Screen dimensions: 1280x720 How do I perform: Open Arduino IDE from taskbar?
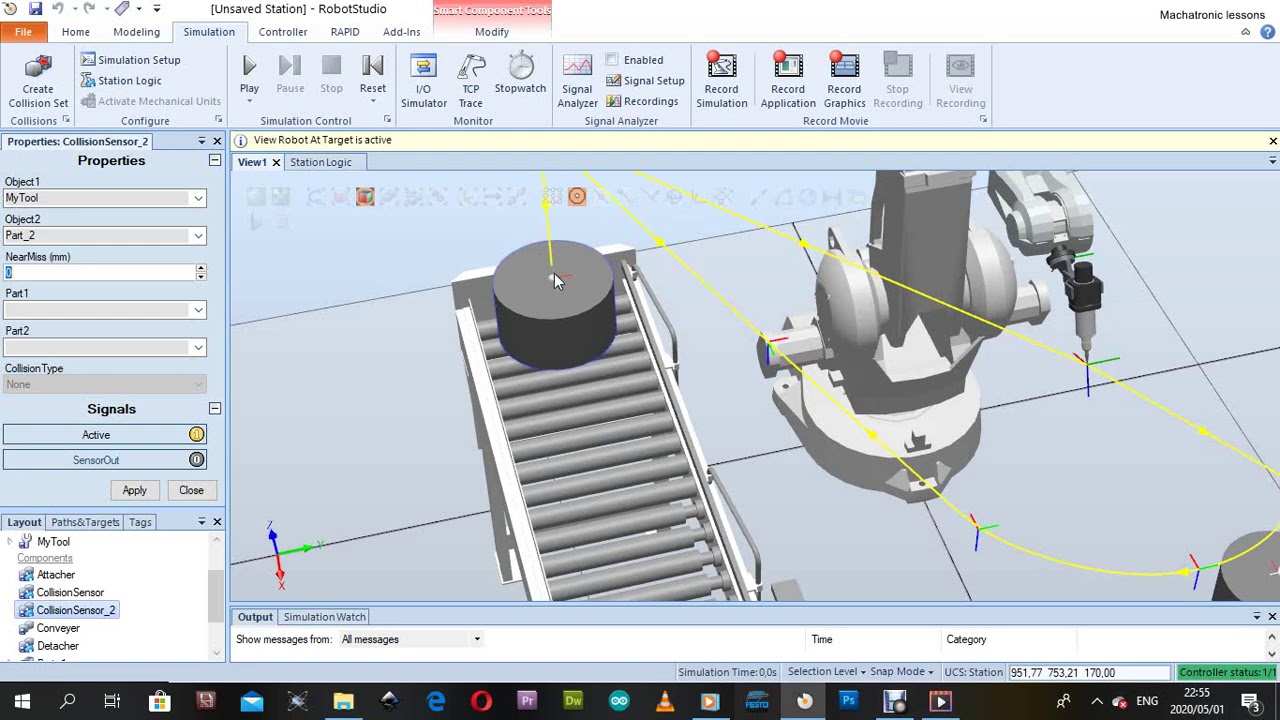(x=619, y=701)
